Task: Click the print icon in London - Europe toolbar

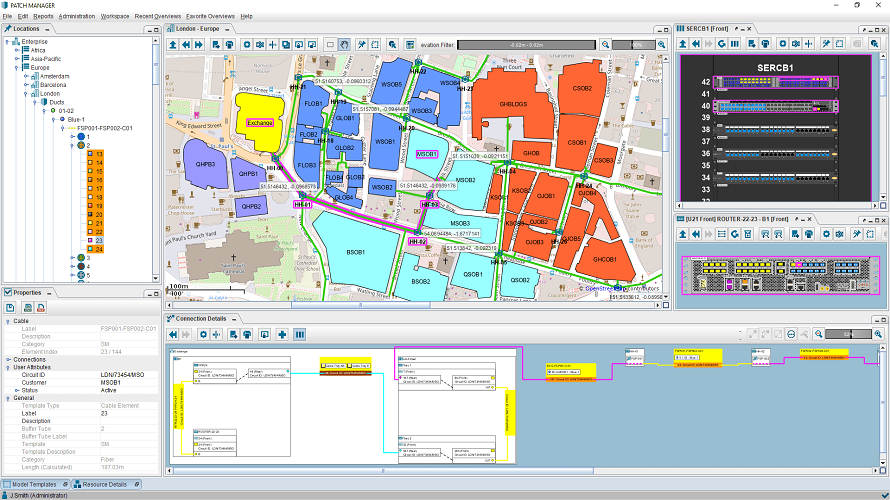Action: tap(229, 45)
